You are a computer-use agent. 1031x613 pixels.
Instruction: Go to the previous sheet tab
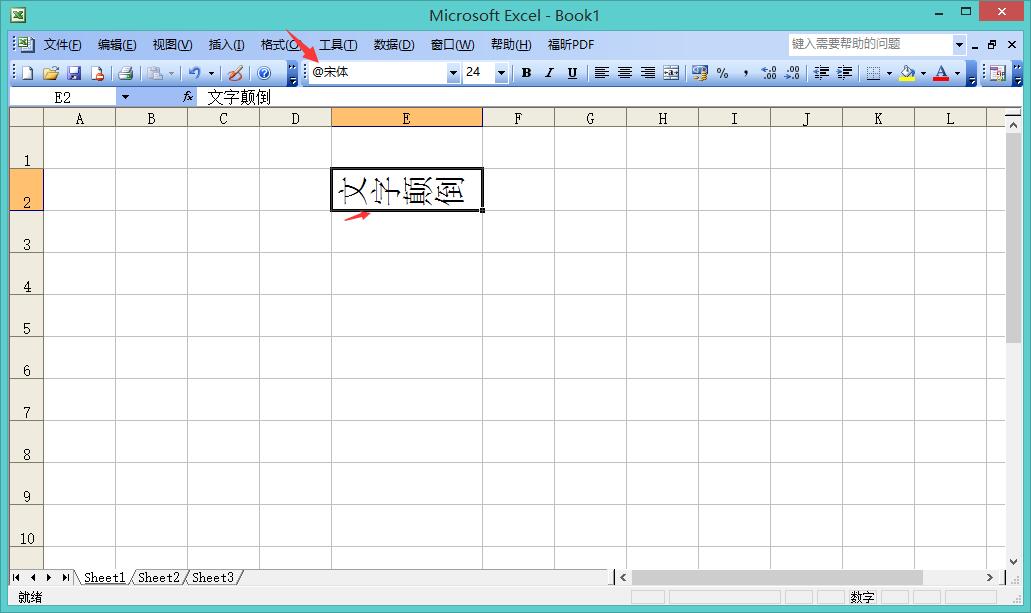click(x=33, y=577)
